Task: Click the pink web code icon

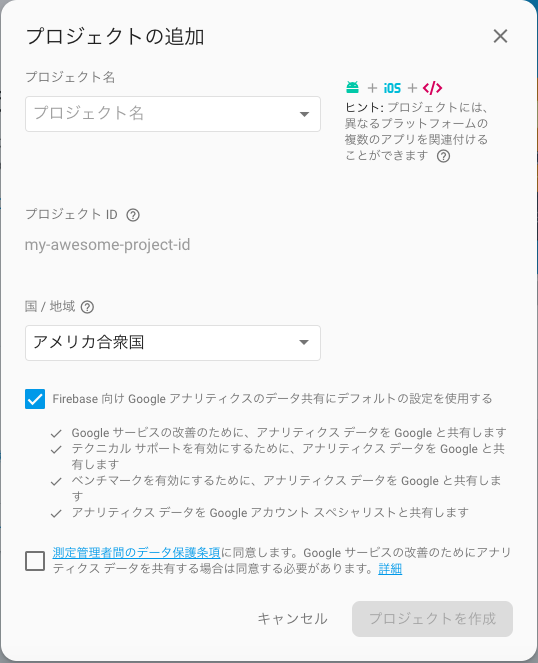Action: click(432, 88)
